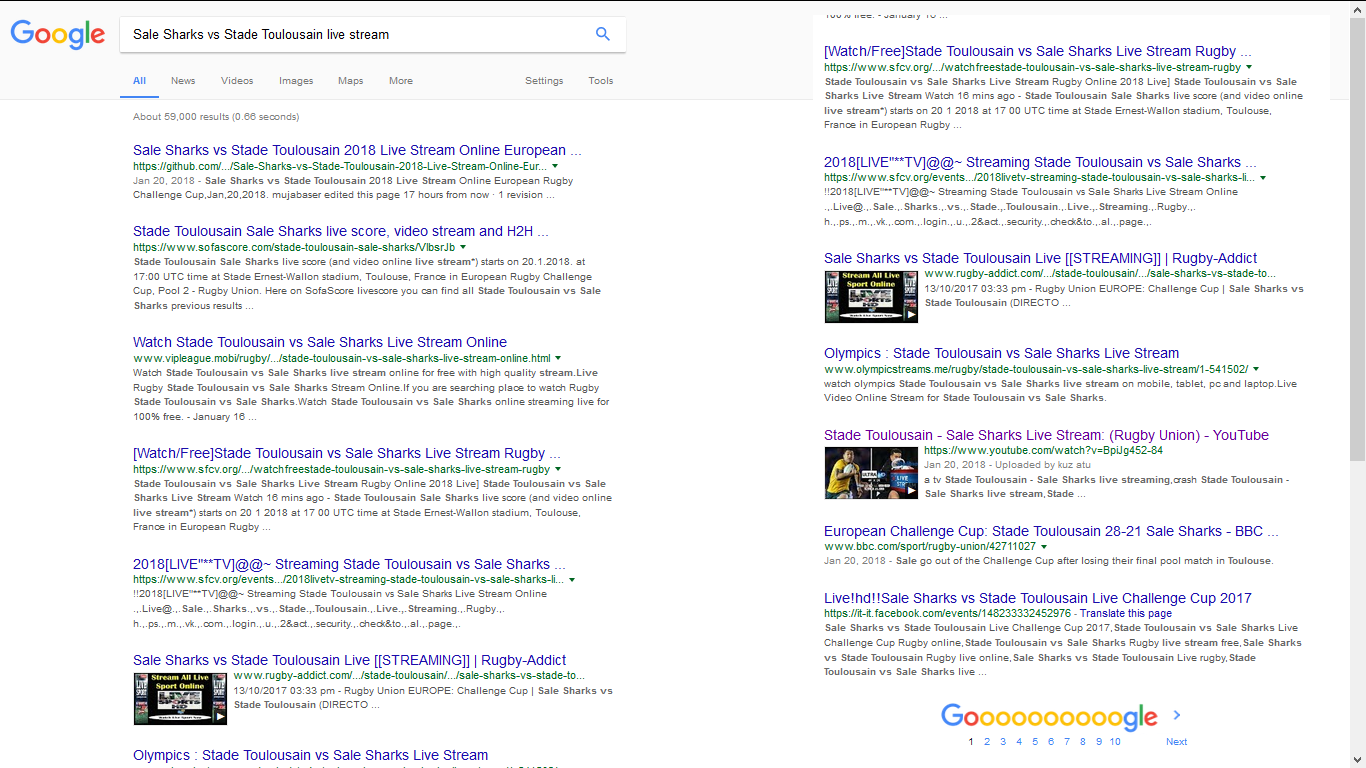This screenshot has width=1366, height=768.
Task: Click the Goooooogle pagination logo
Action: [x=1049, y=717]
